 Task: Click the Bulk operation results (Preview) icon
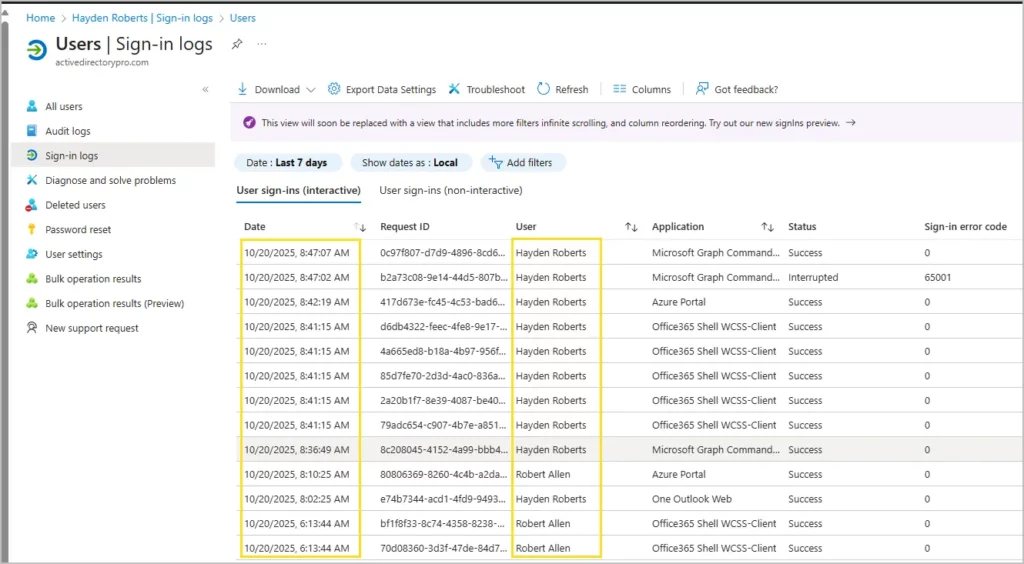31,304
